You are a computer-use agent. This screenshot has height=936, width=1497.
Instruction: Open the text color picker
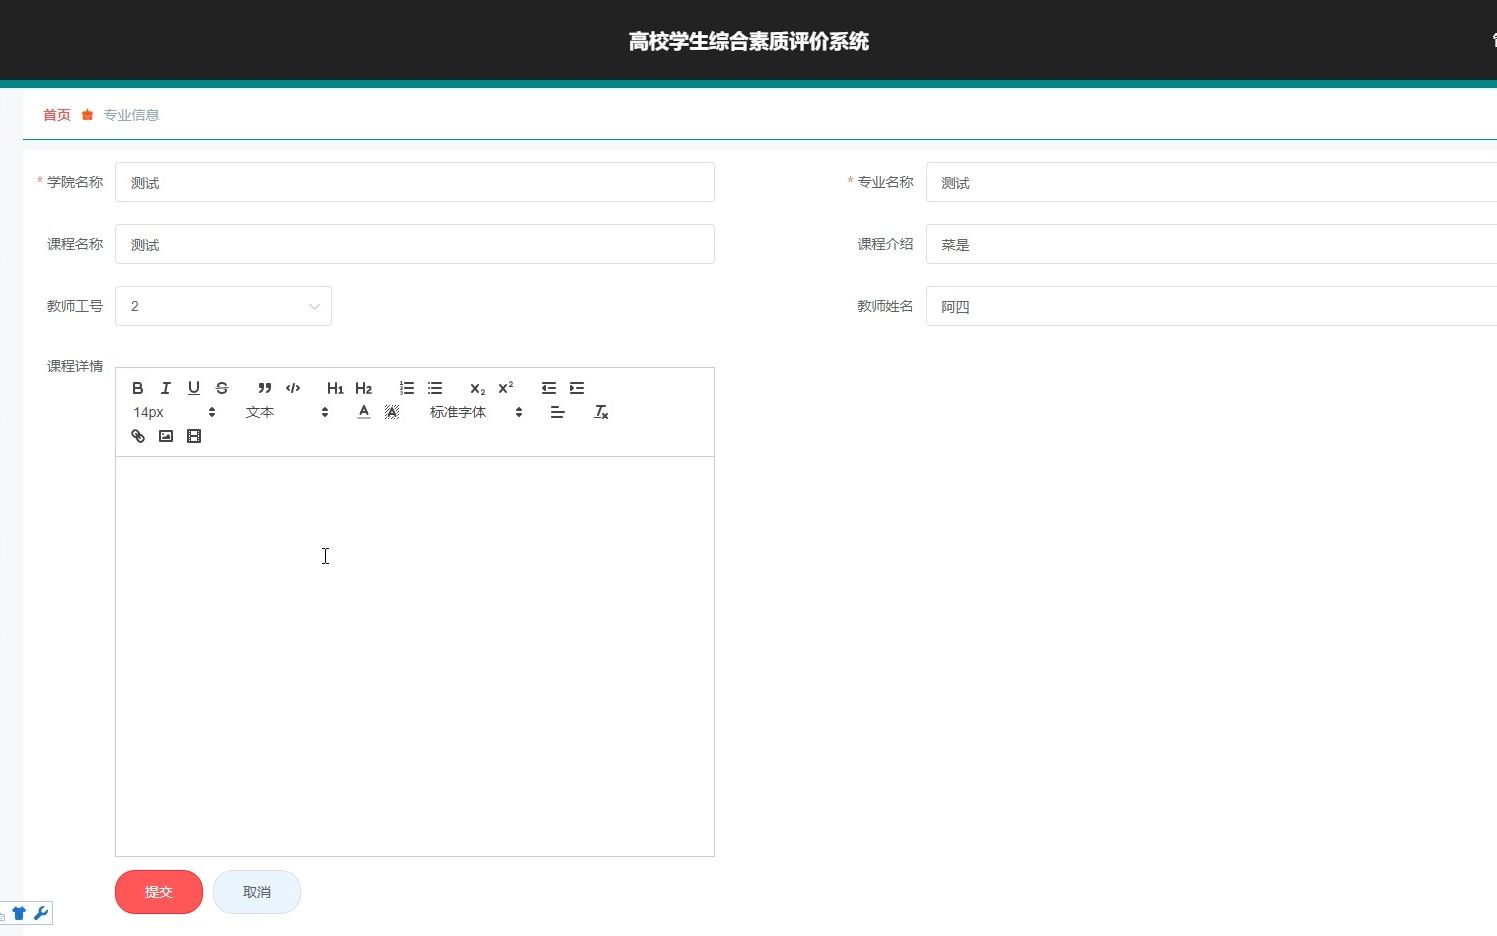(364, 412)
